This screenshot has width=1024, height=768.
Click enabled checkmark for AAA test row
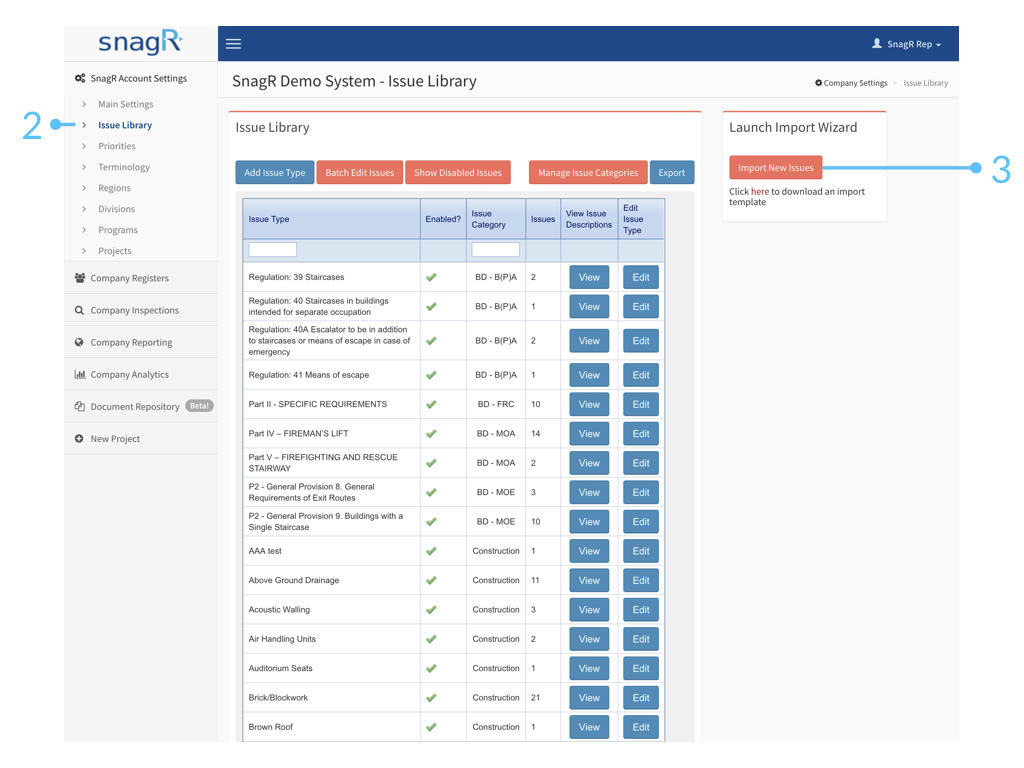click(x=431, y=551)
